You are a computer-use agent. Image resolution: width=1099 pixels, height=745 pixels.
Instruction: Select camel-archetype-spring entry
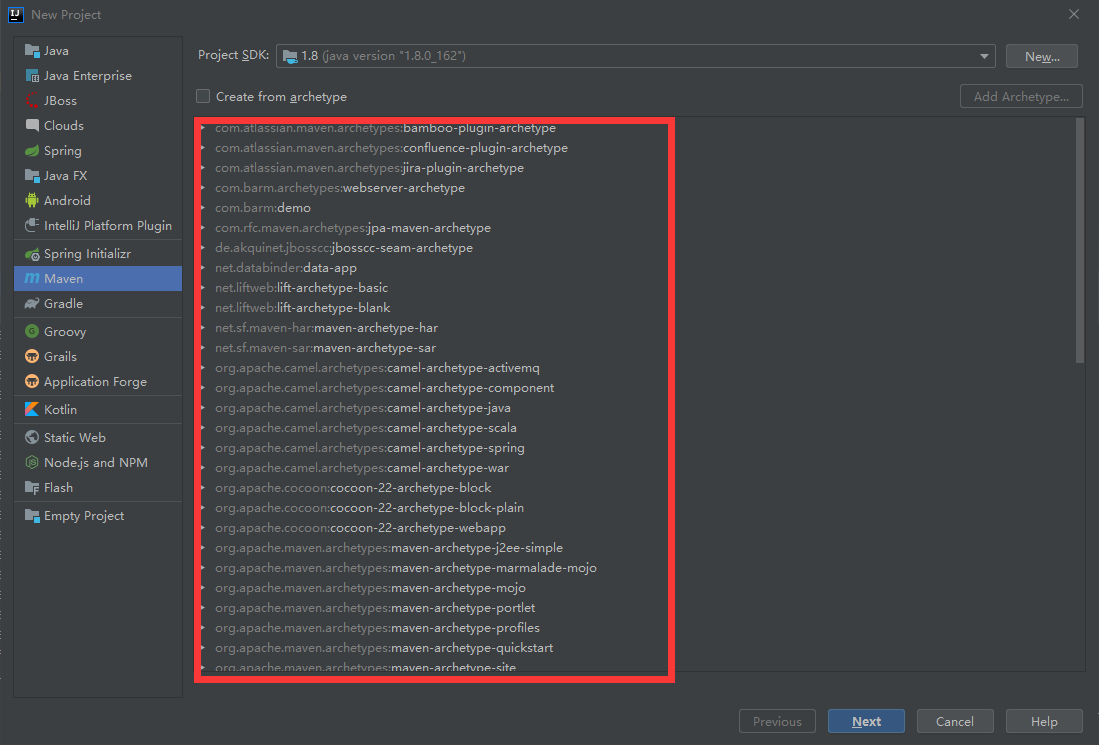pos(370,448)
